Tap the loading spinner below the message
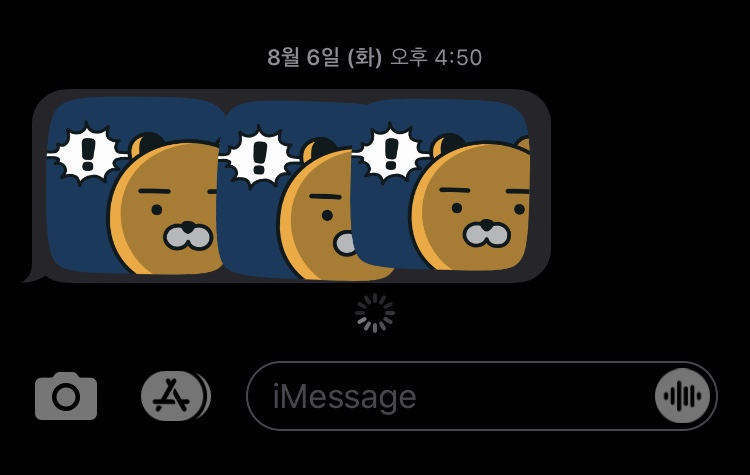This screenshot has height=475, width=750. [375, 313]
